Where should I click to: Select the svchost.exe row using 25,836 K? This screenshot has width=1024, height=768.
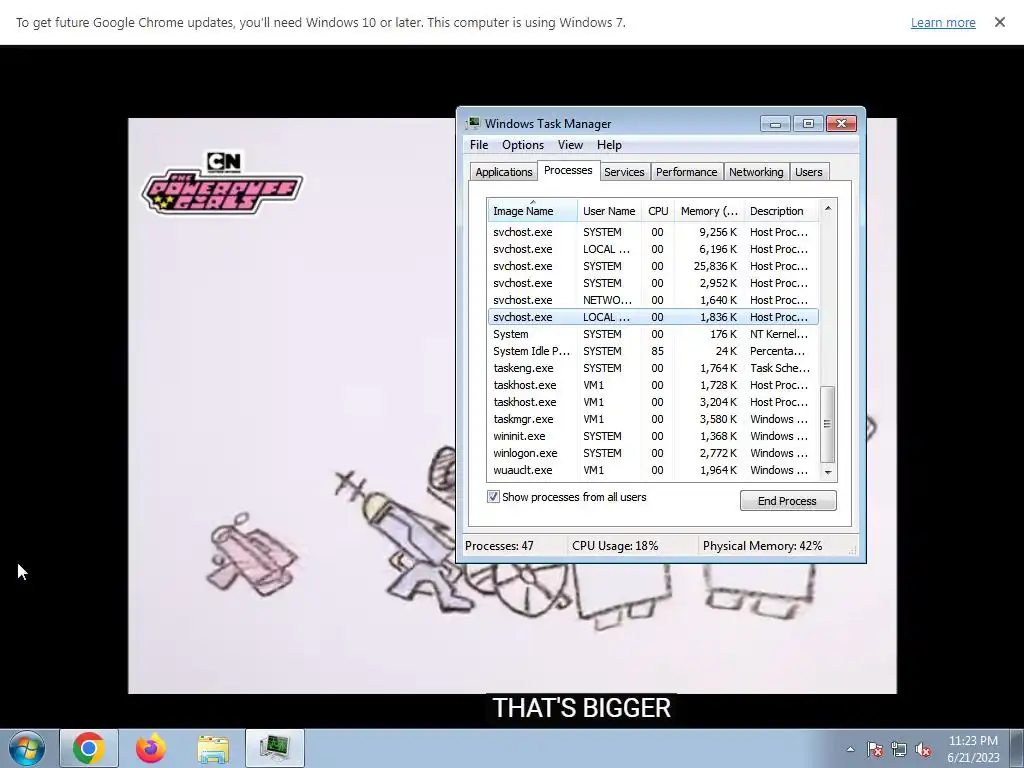click(x=652, y=266)
